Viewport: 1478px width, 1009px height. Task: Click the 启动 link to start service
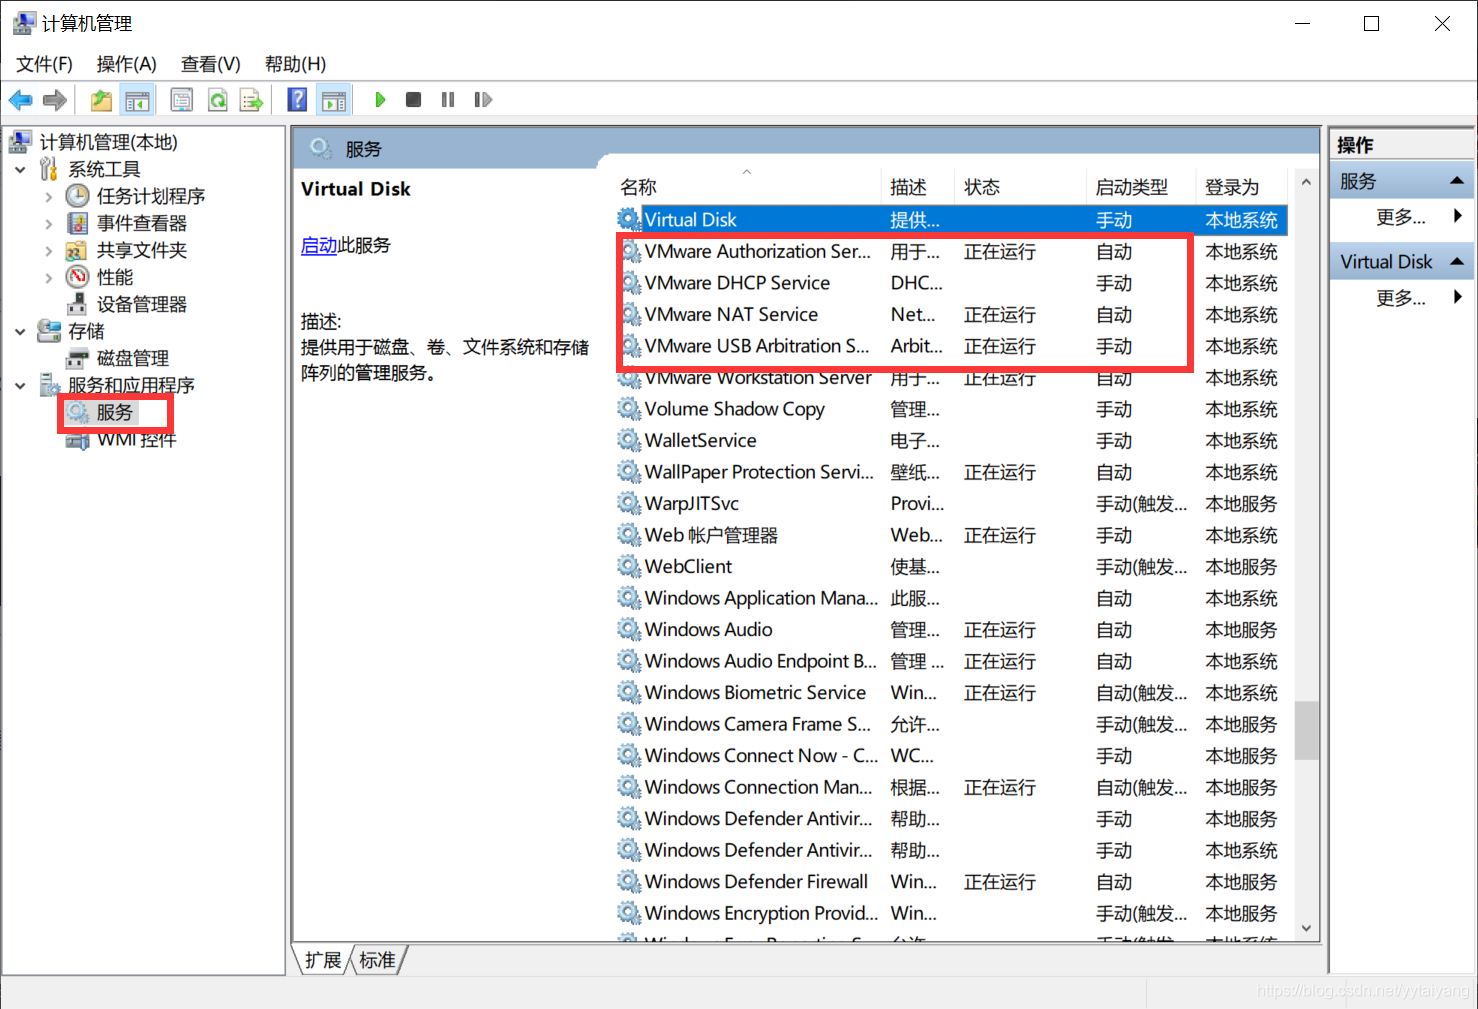(319, 245)
